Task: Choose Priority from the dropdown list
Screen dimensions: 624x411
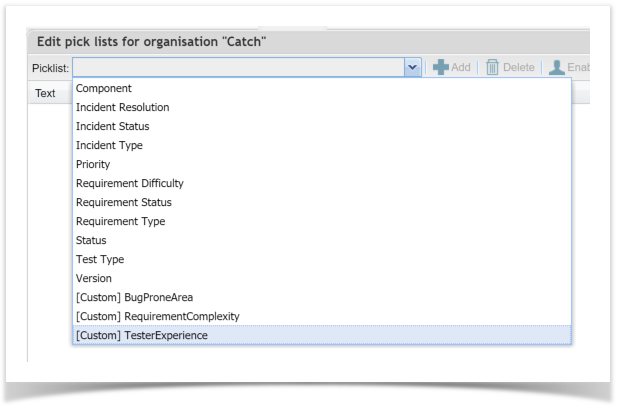Action: pyautogui.click(x=94, y=164)
